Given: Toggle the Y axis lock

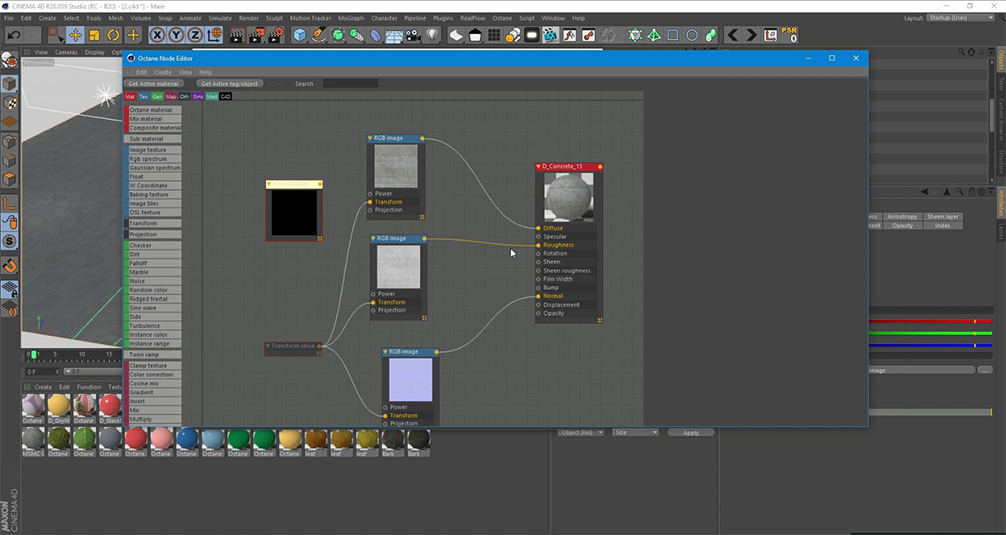Looking at the screenshot, I should click(x=176, y=35).
